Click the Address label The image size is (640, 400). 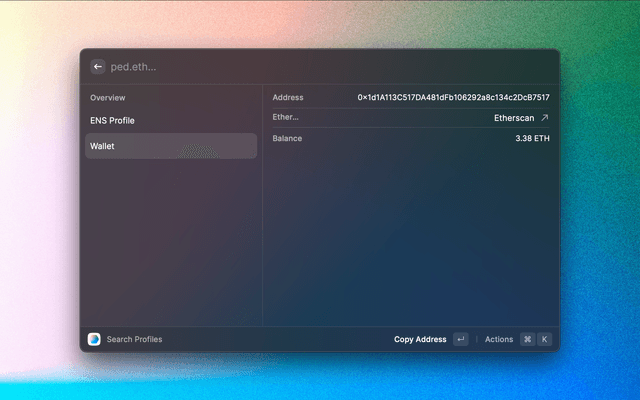pyautogui.click(x=288, y=98)
